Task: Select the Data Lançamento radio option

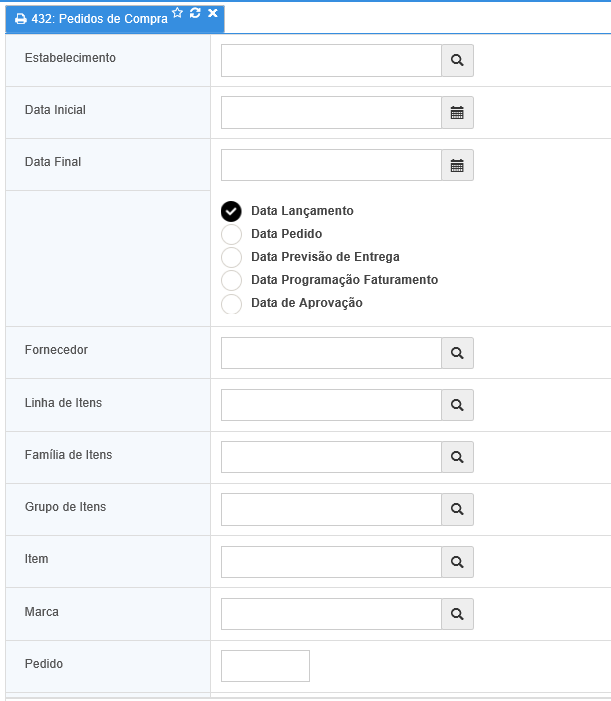Action: [232, 211]
